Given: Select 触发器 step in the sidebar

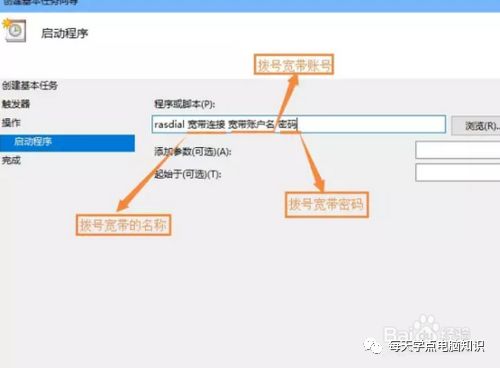Looking at the screenshot, I should coord(16,104).
